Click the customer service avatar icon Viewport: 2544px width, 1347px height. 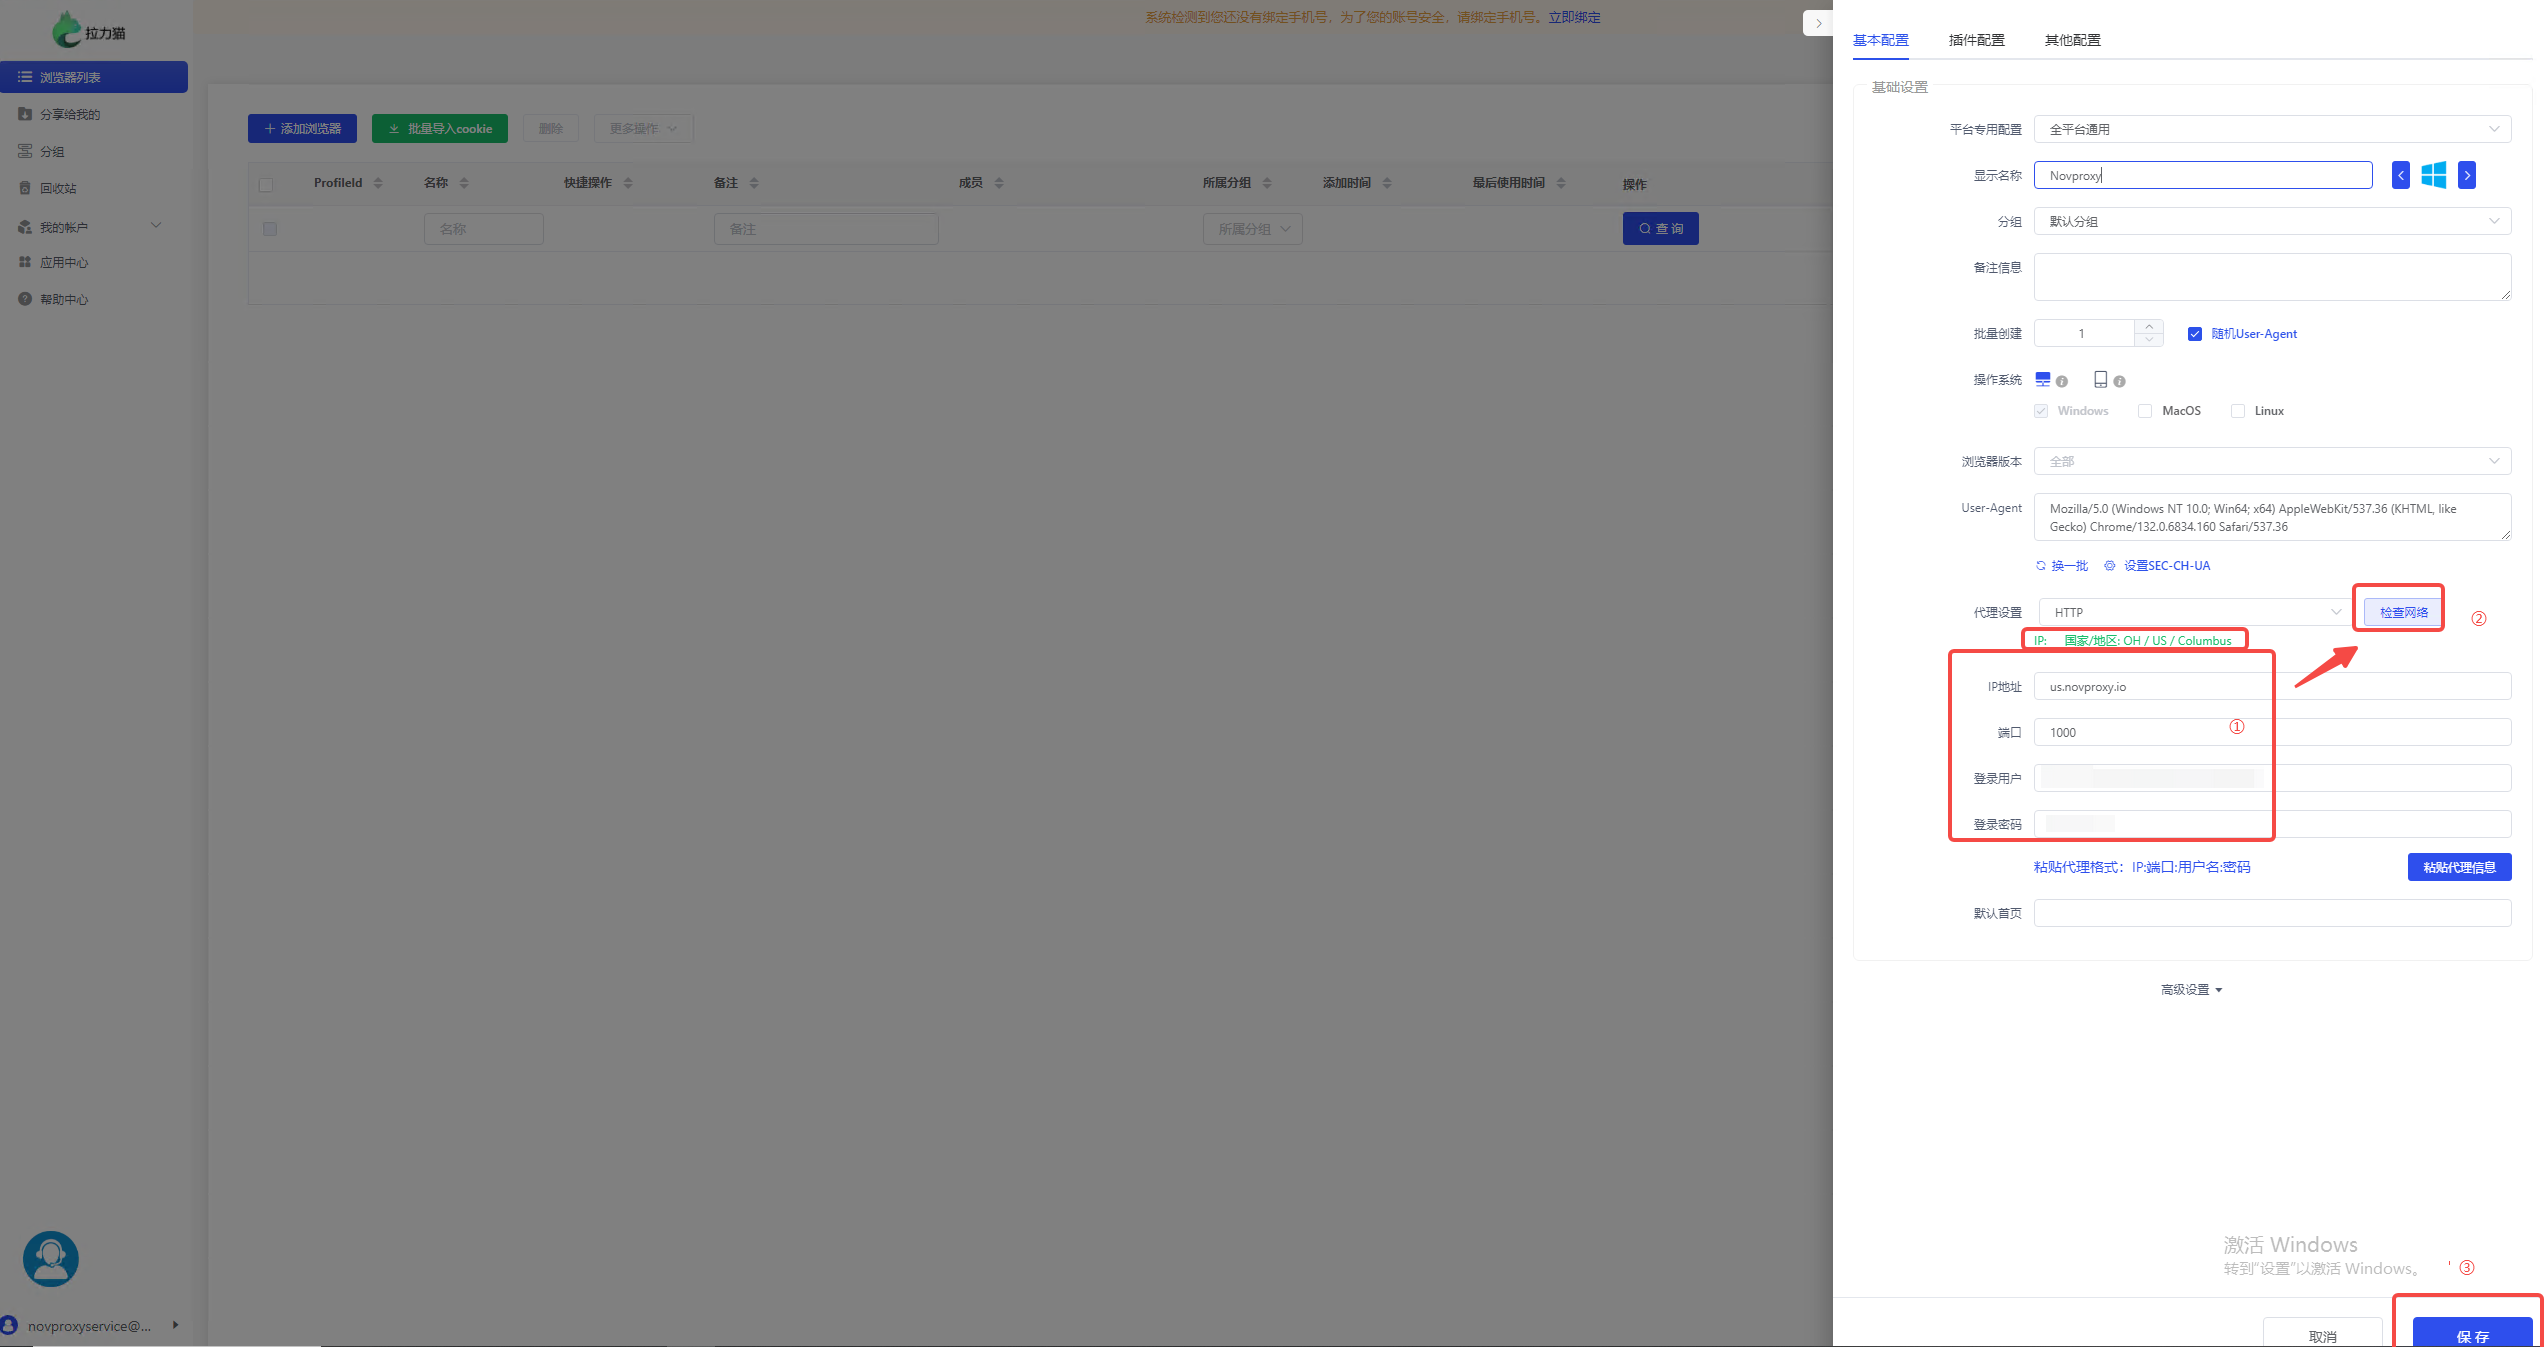(51, 1258)
